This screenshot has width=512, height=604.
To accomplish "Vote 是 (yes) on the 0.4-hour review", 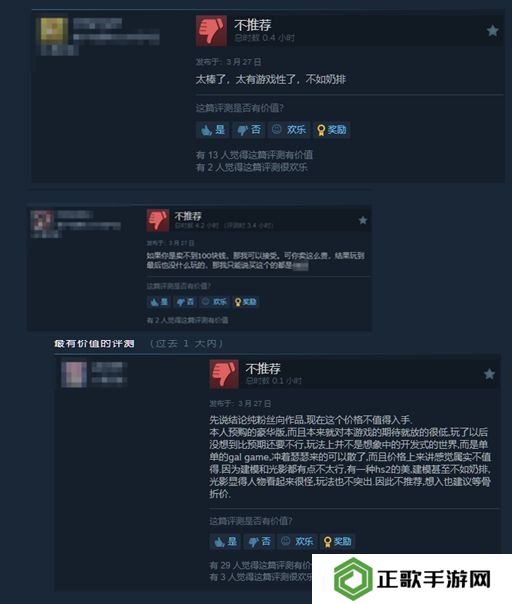I will point(213,130).
